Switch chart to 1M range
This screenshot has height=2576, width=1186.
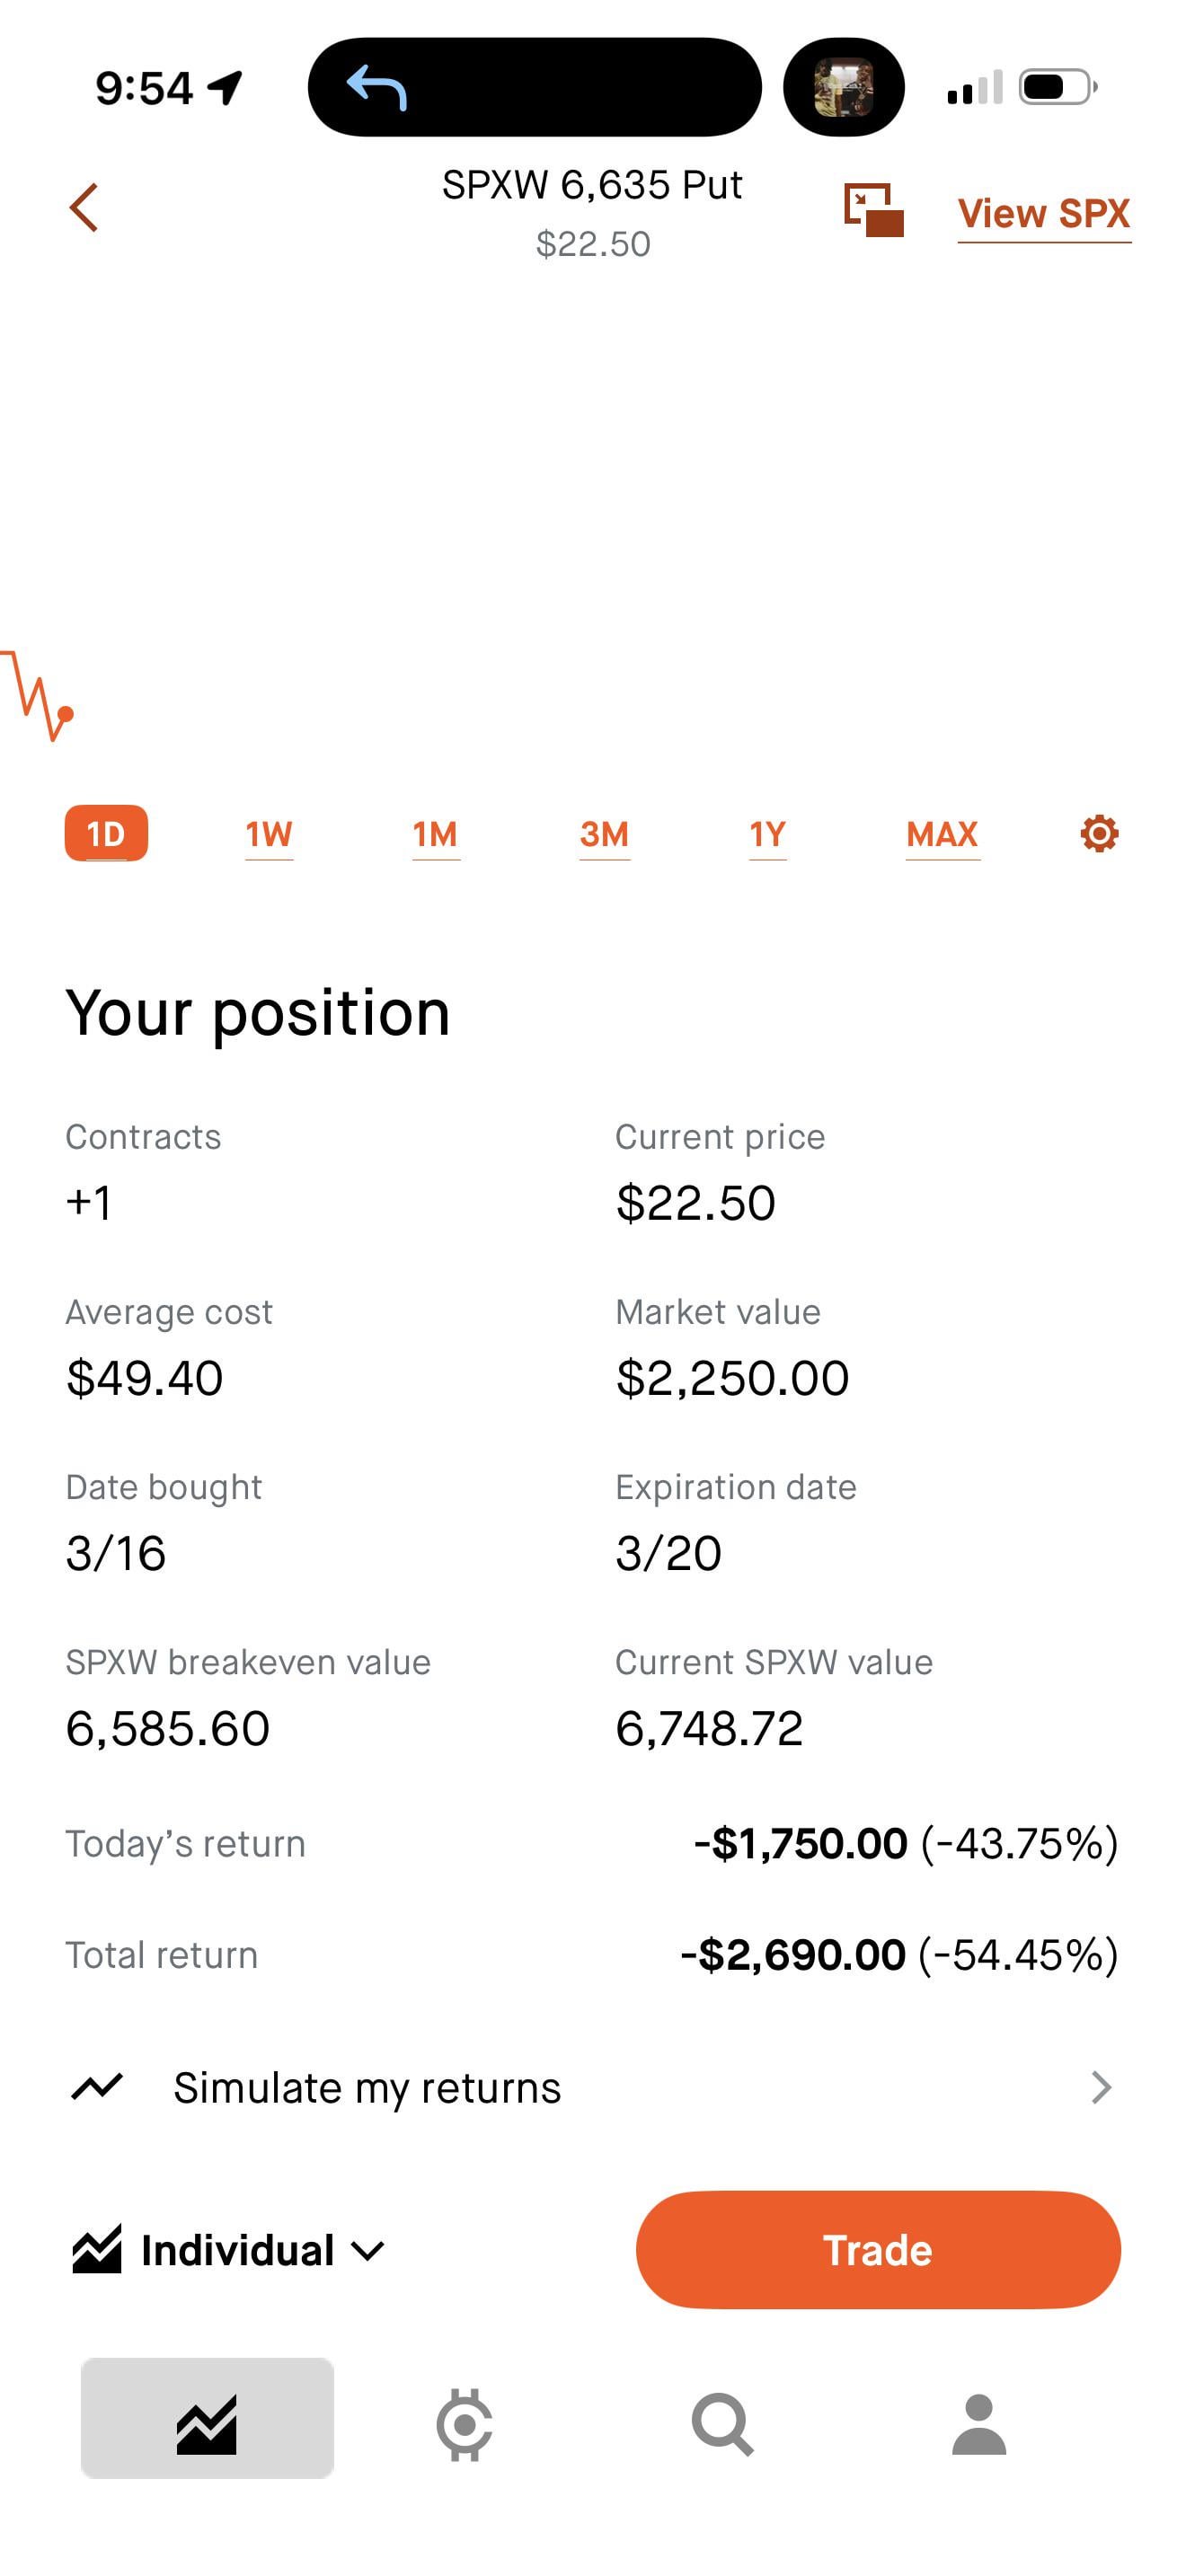(x=435, y=834)
